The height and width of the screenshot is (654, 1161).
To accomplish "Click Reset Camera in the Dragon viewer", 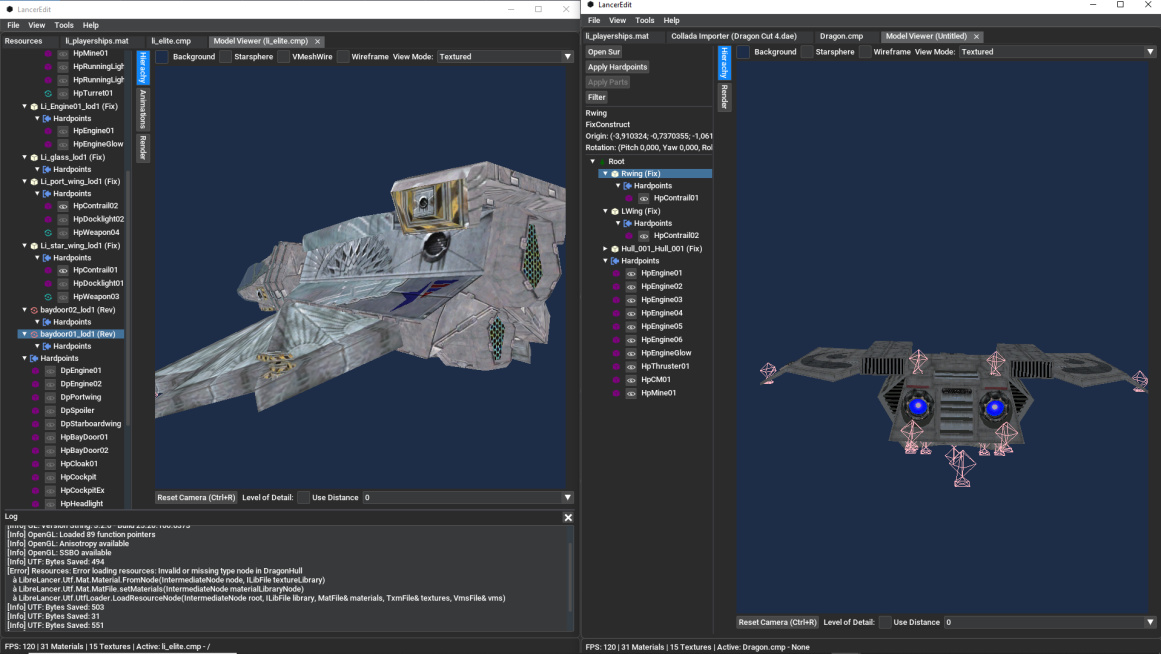I will (777, 622).
